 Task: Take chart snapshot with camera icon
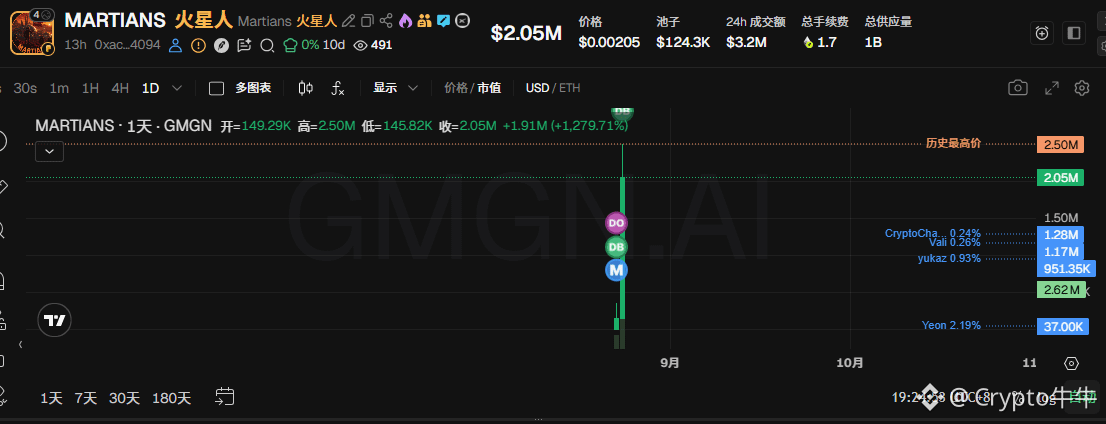point(1017,87)
